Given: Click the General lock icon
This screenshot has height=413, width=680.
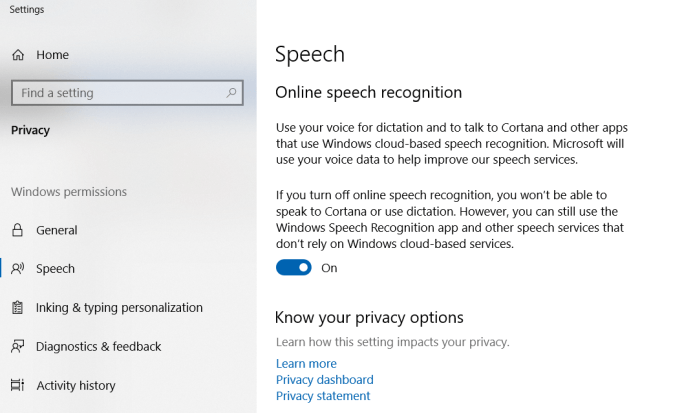Looking at the screenshot, I should click(17, 230).
